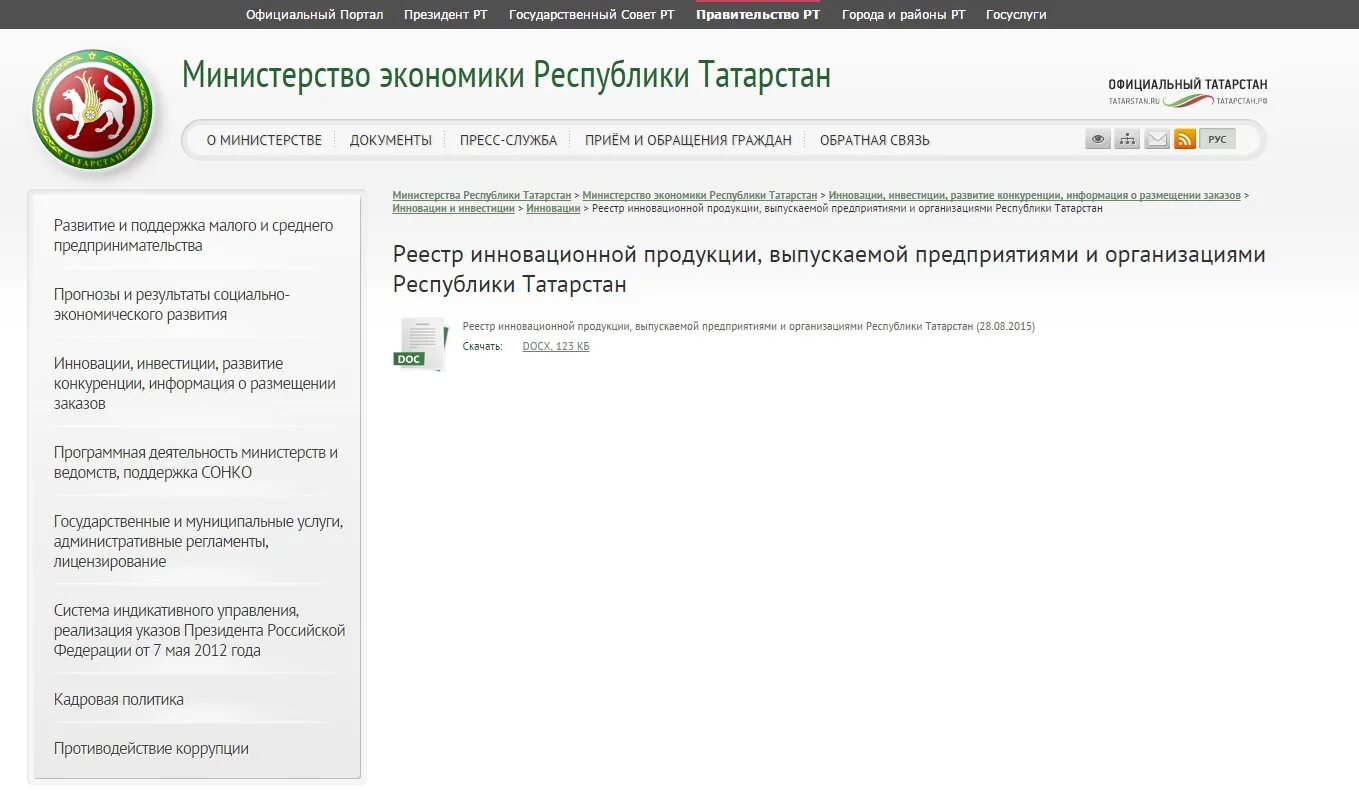Open the Обратная связь menu

875,140
